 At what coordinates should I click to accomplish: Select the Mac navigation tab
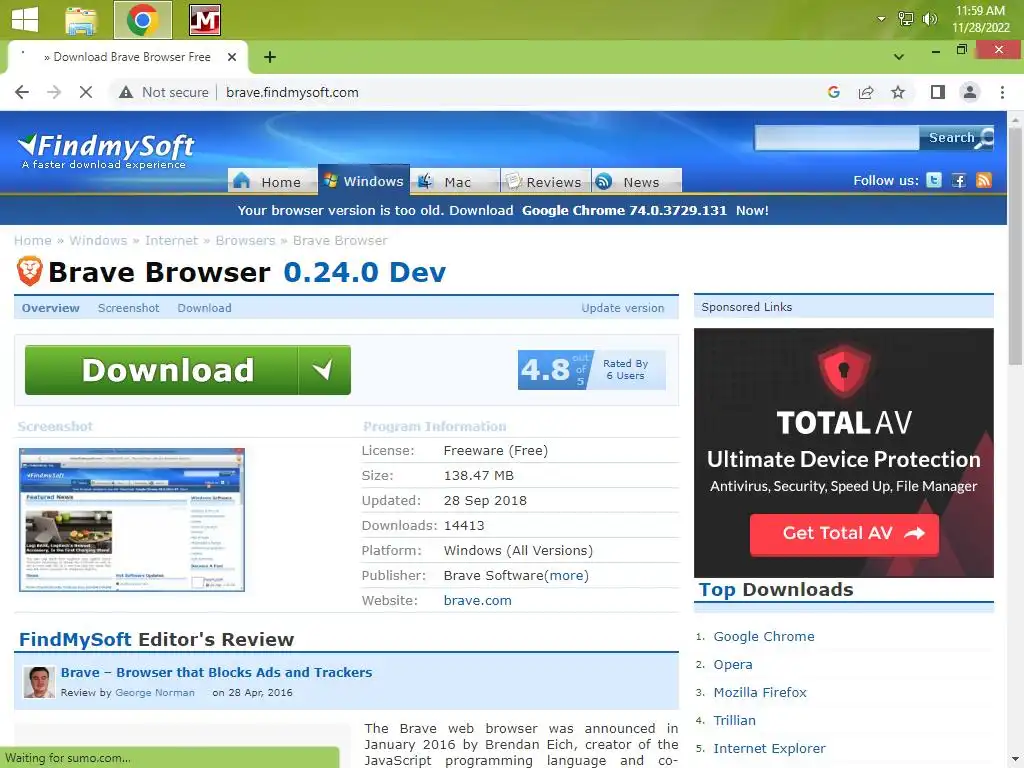(455, 182)
